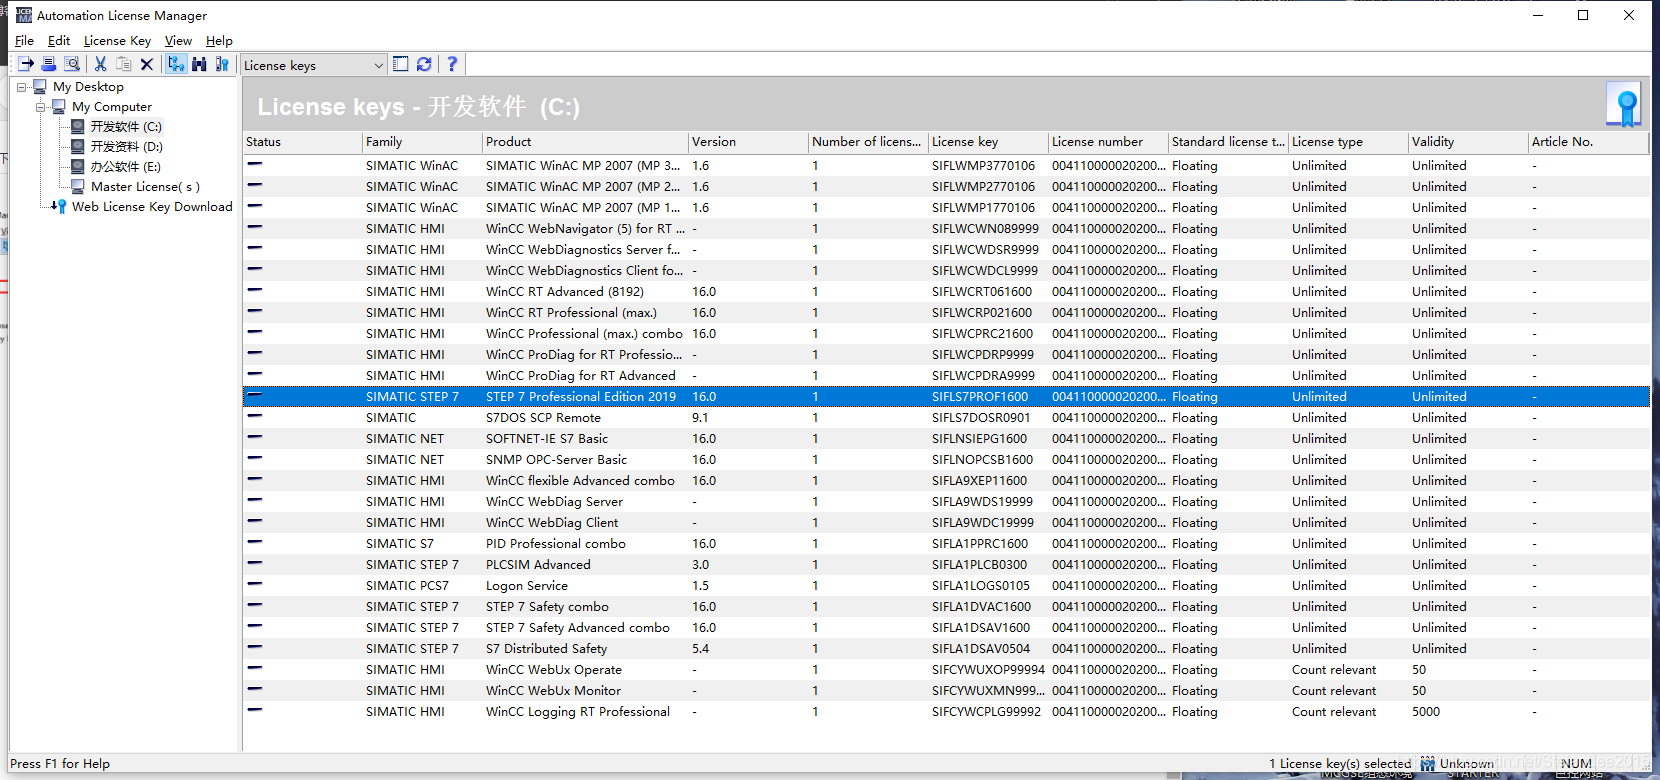This screenshot has height=780, width=1660.
Task: Open the License keys view dropdown
Action: (x=314, y=65)
